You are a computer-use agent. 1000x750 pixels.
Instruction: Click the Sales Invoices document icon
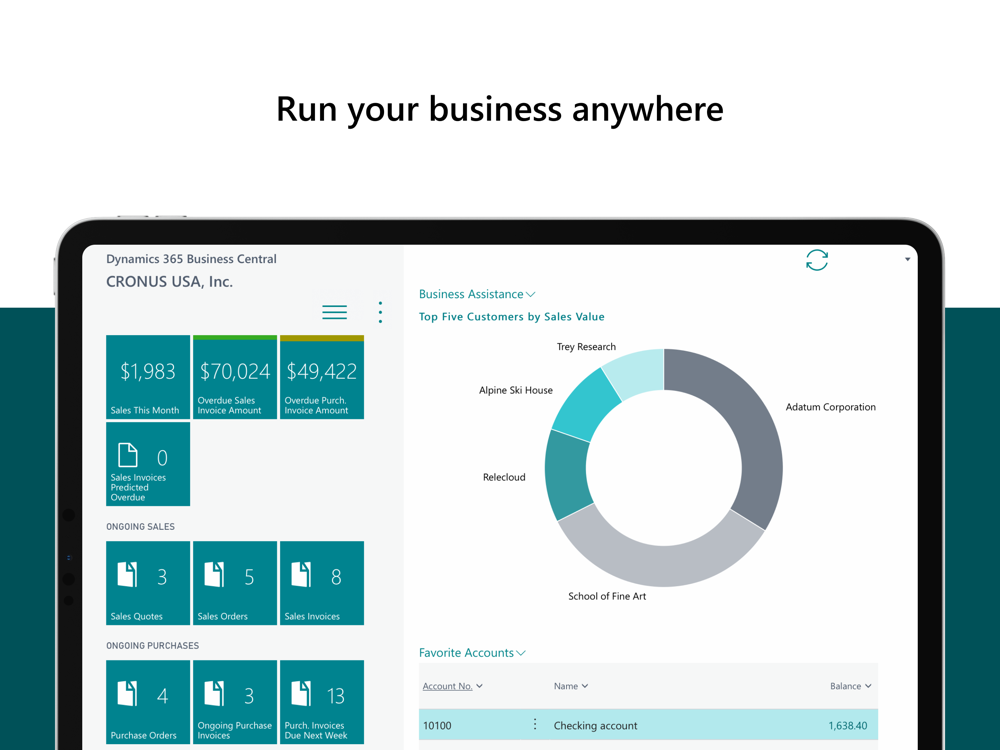pyautogui.click(x=301, y=574)
